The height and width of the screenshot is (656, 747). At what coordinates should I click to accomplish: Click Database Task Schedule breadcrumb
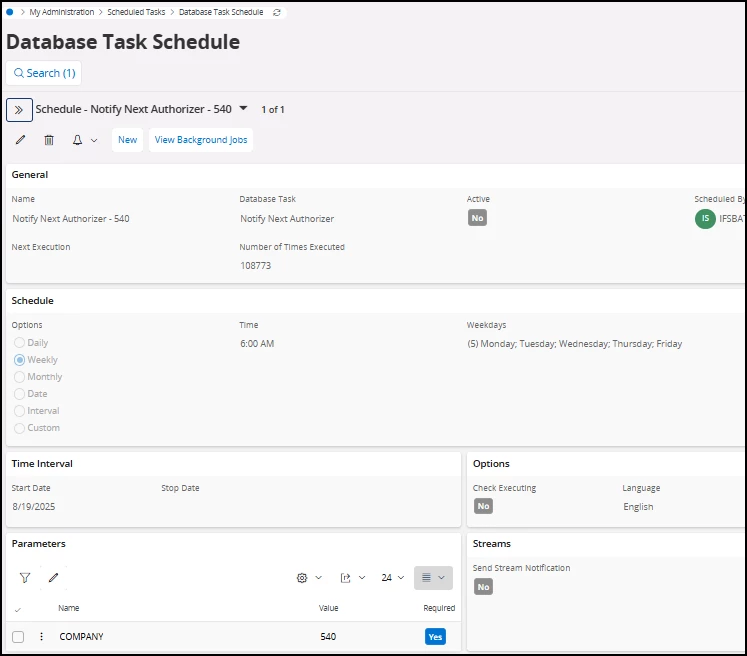(221, 12)
